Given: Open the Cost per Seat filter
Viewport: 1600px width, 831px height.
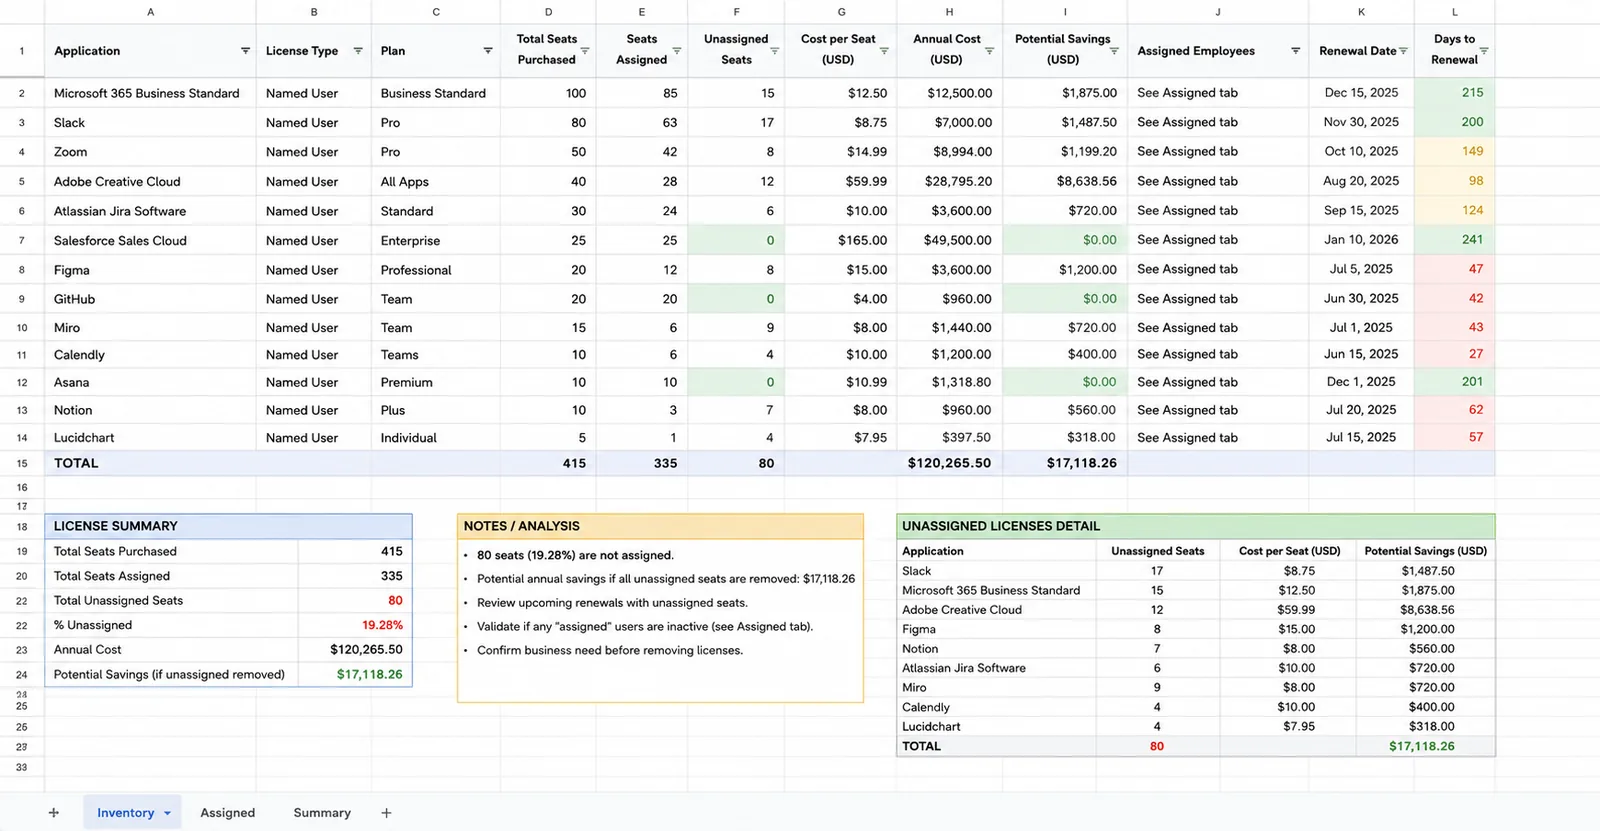Looking at the screenshot, I should click(x=884, y=51).
